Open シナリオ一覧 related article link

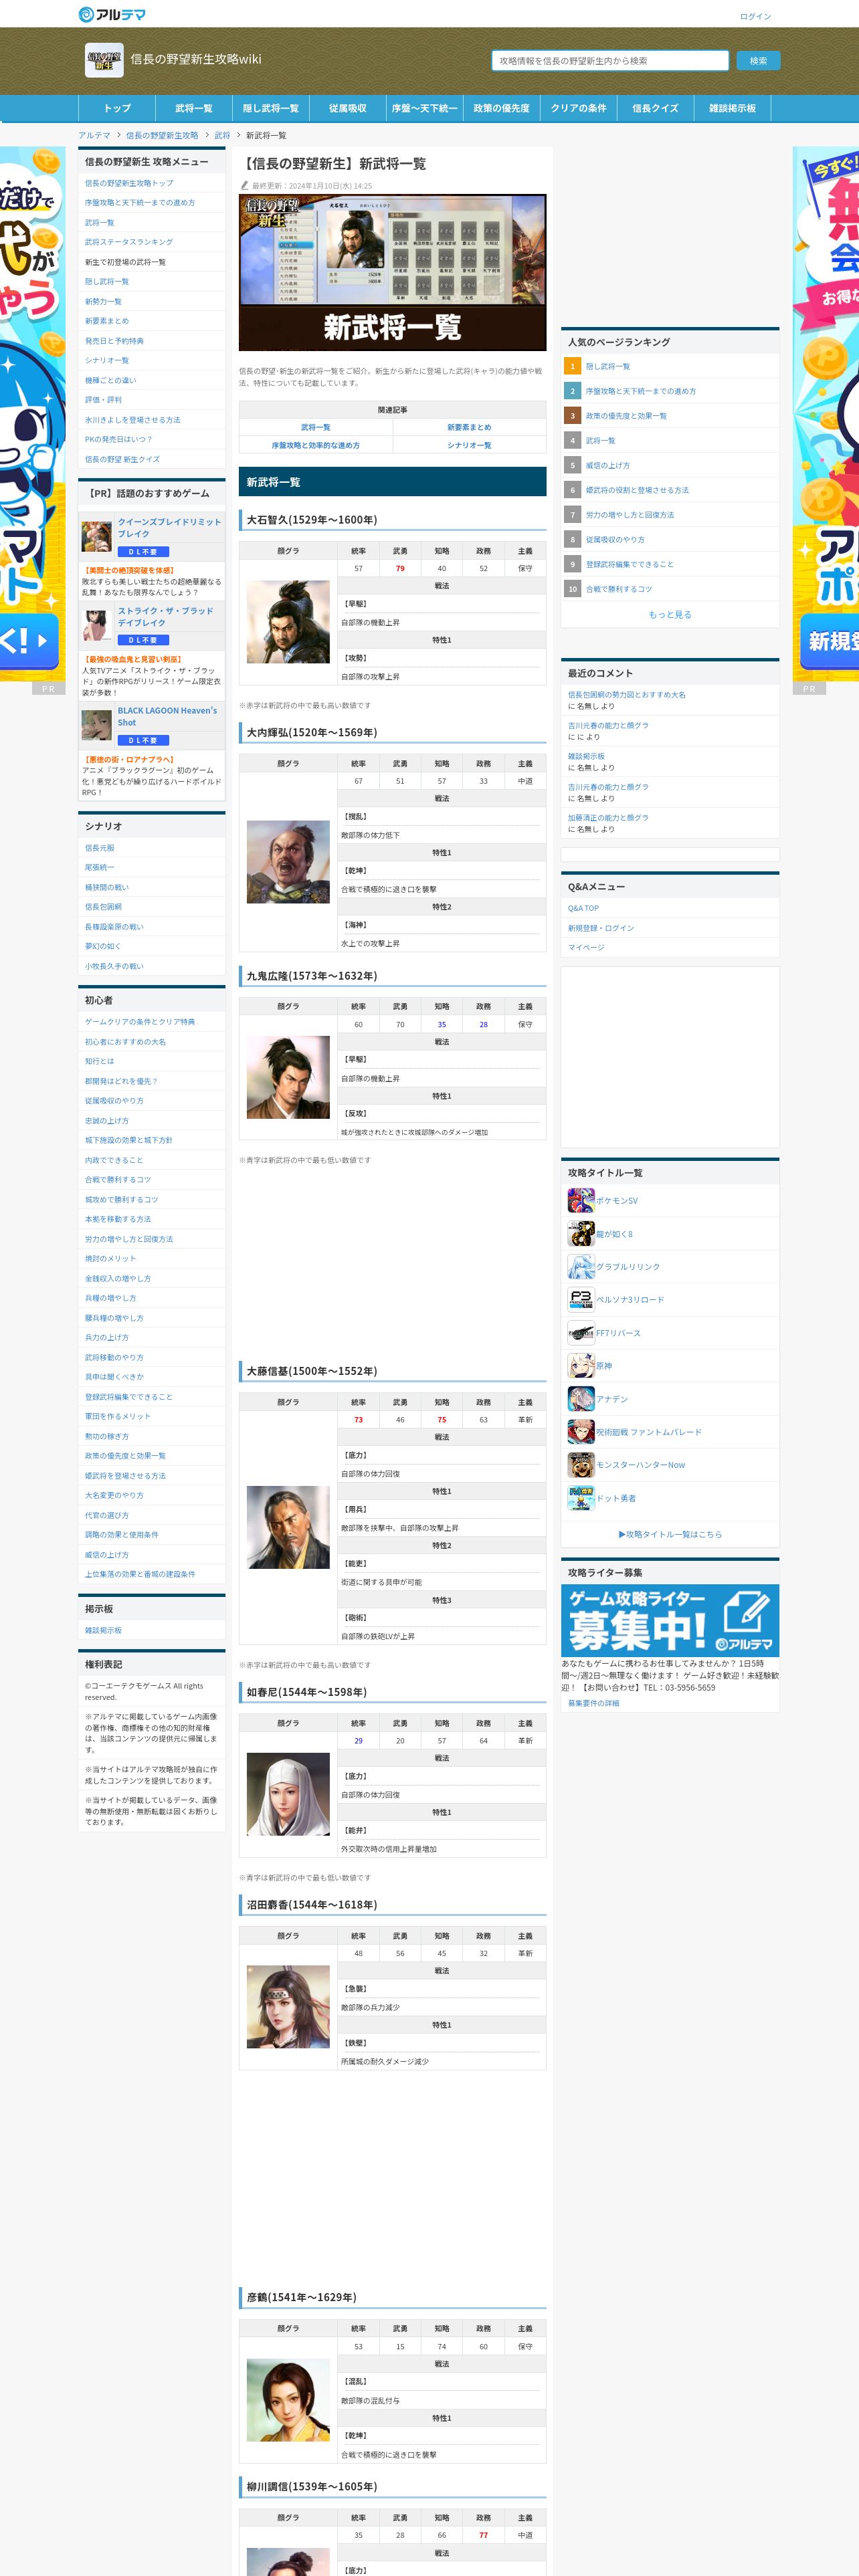[x=469, y=445]
